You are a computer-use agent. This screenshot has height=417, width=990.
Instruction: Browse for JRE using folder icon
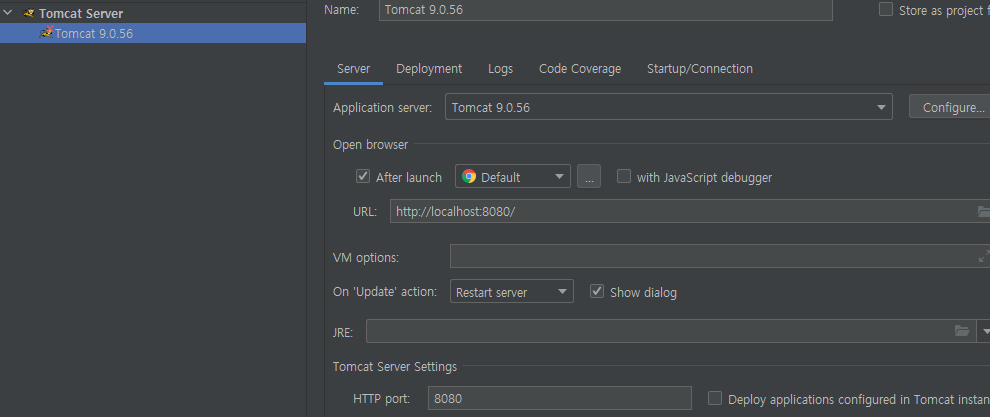point(962,330)
